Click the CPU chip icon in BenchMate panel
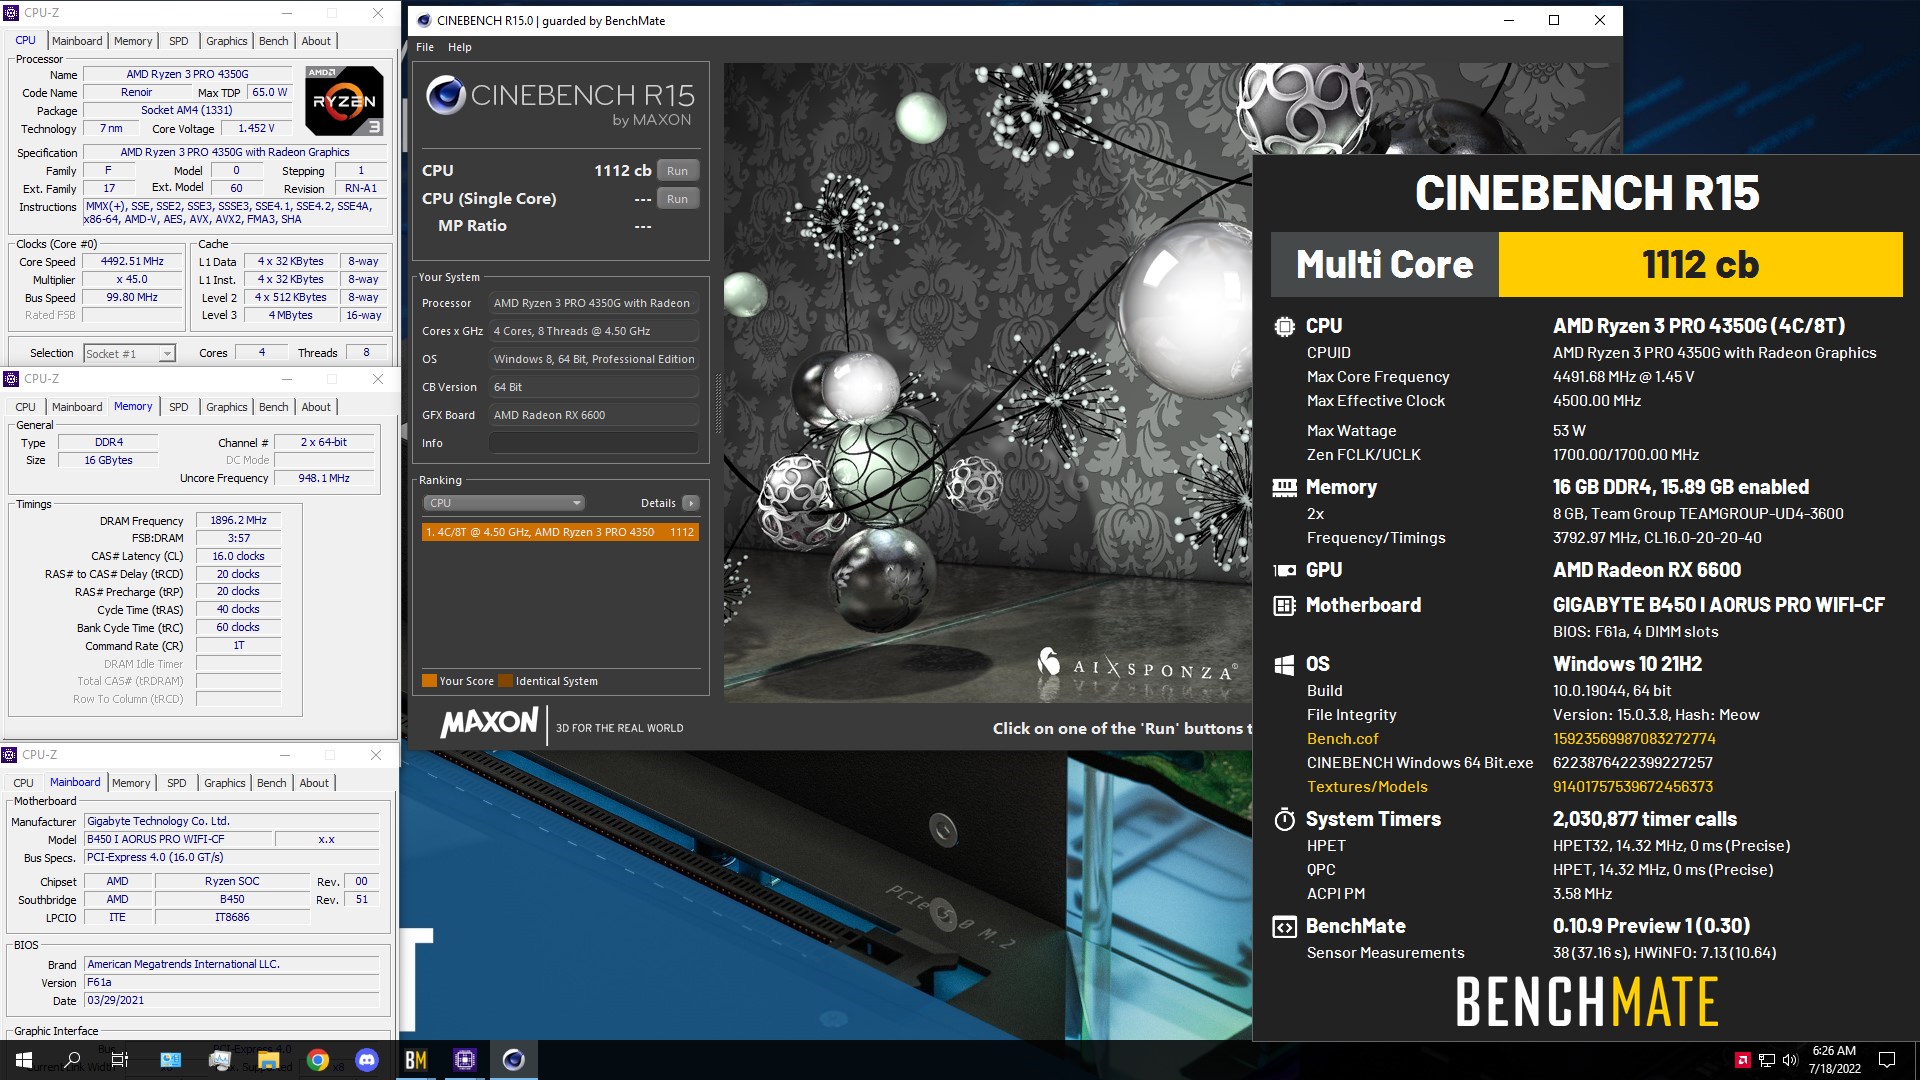The width and height of the screenshot is (1920, 1080). 1284,326
